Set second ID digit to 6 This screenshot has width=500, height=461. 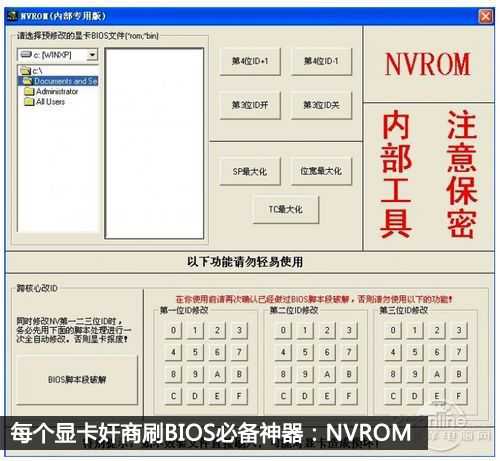pos(327,352)
